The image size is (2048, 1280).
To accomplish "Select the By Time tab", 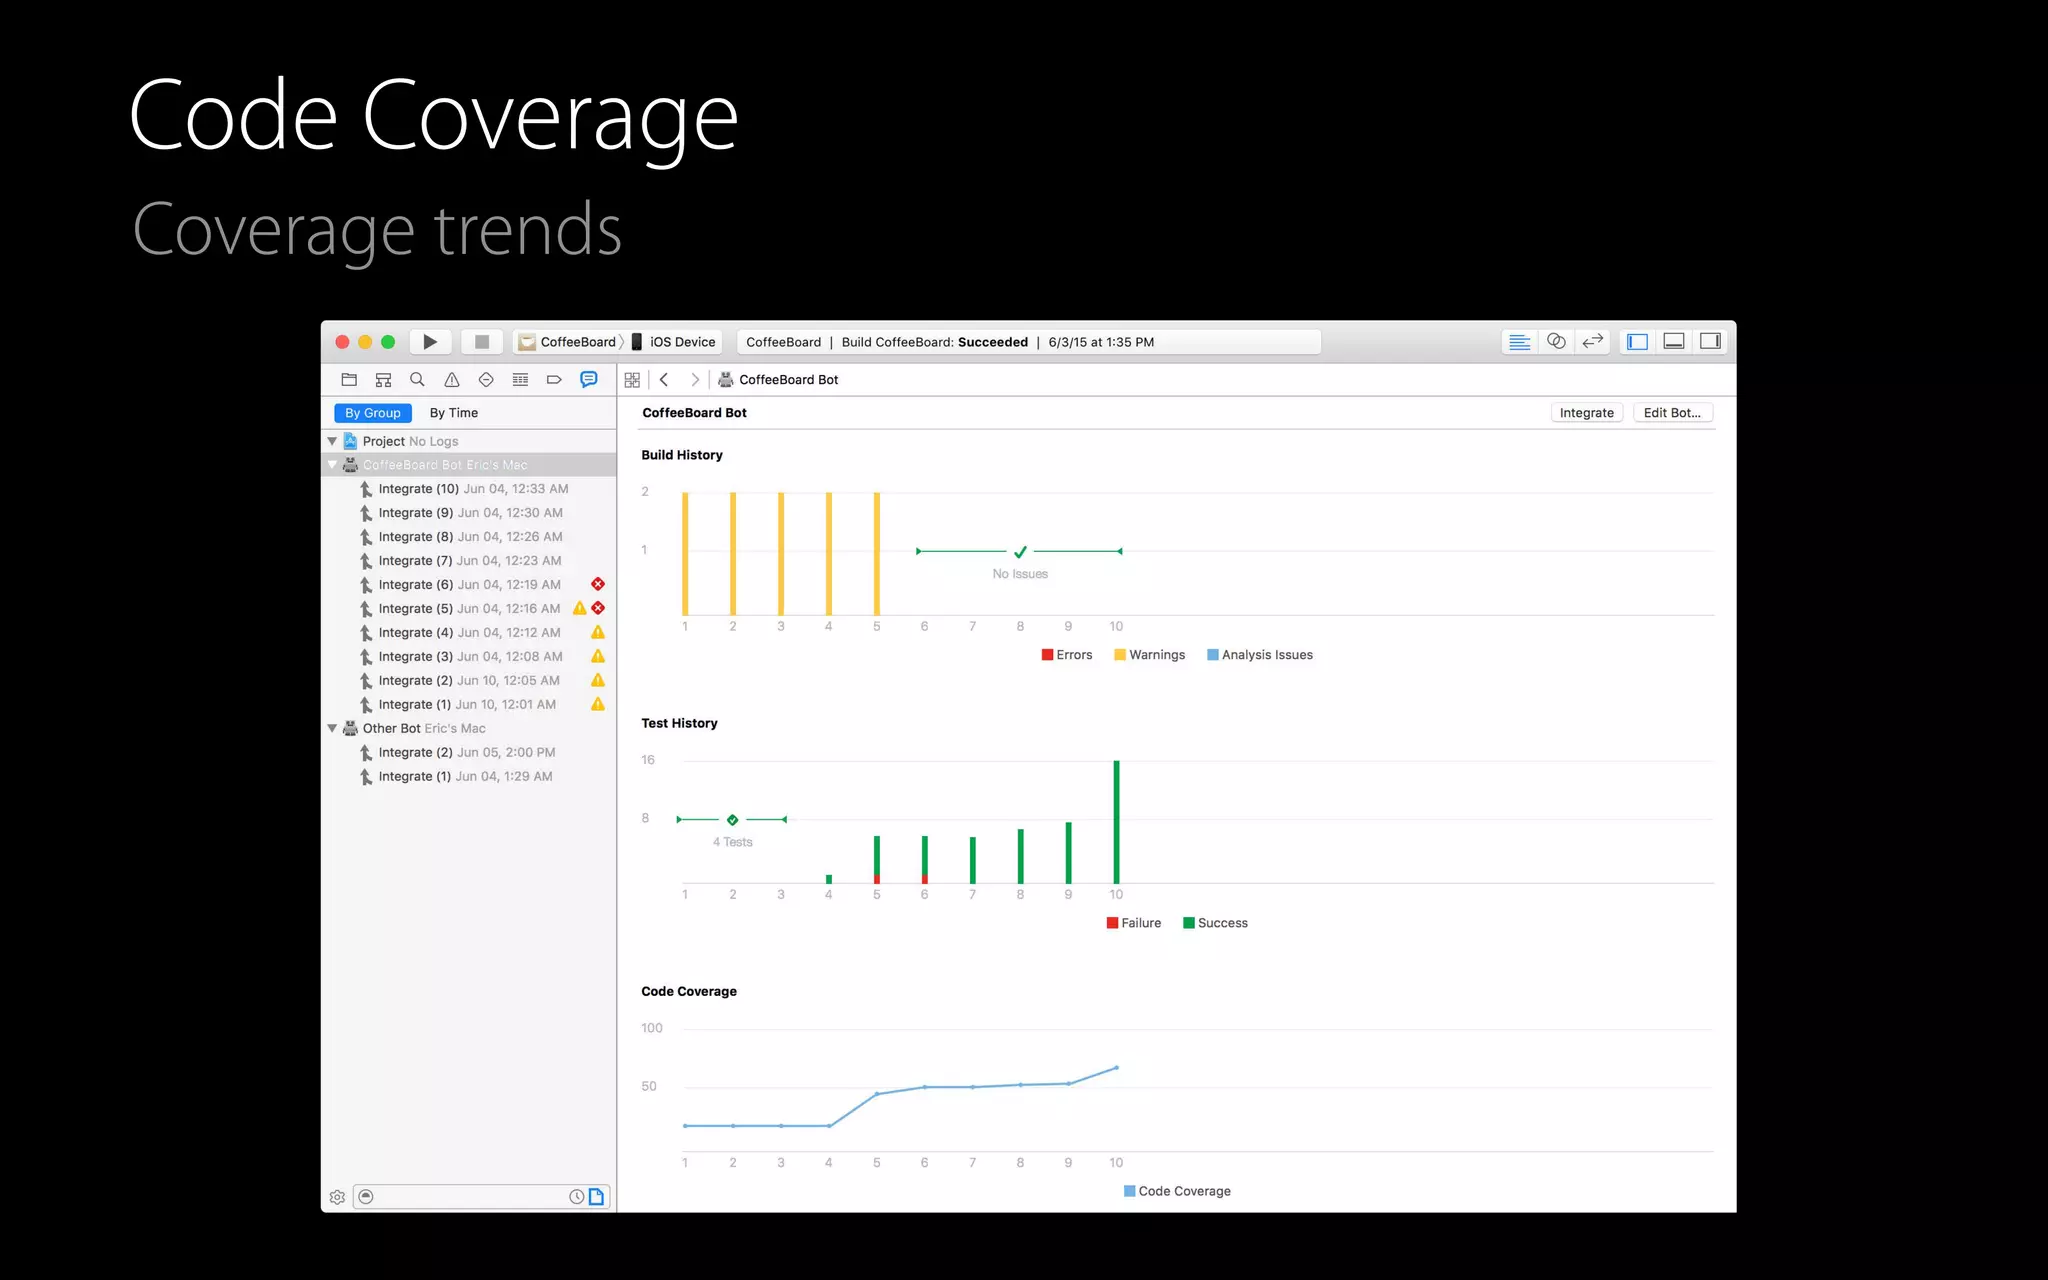I will (454, 413).
